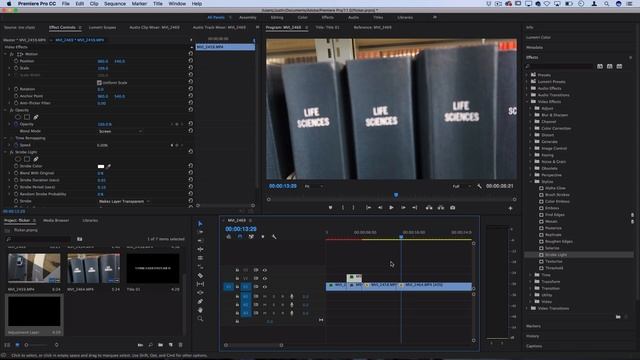This screenshot has width=640, height=360.
Task: Click the Export Frame camera icon
Action: click(x=453, y=208)
